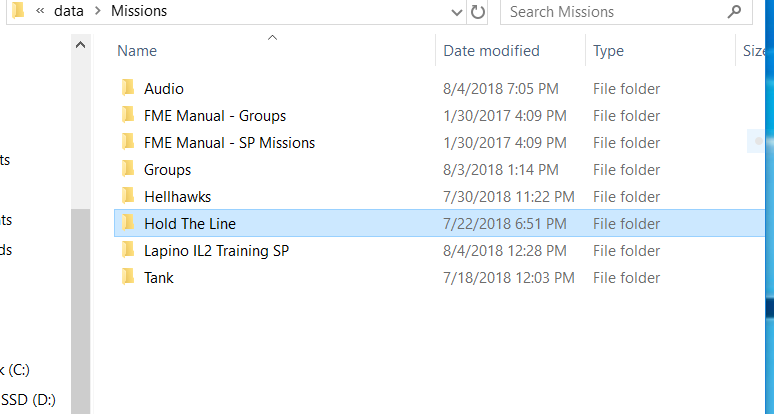This screenshot has height=414, width=774.
Task: Open the address bar history dropdown arrow
Action: [x=457, y=12]
